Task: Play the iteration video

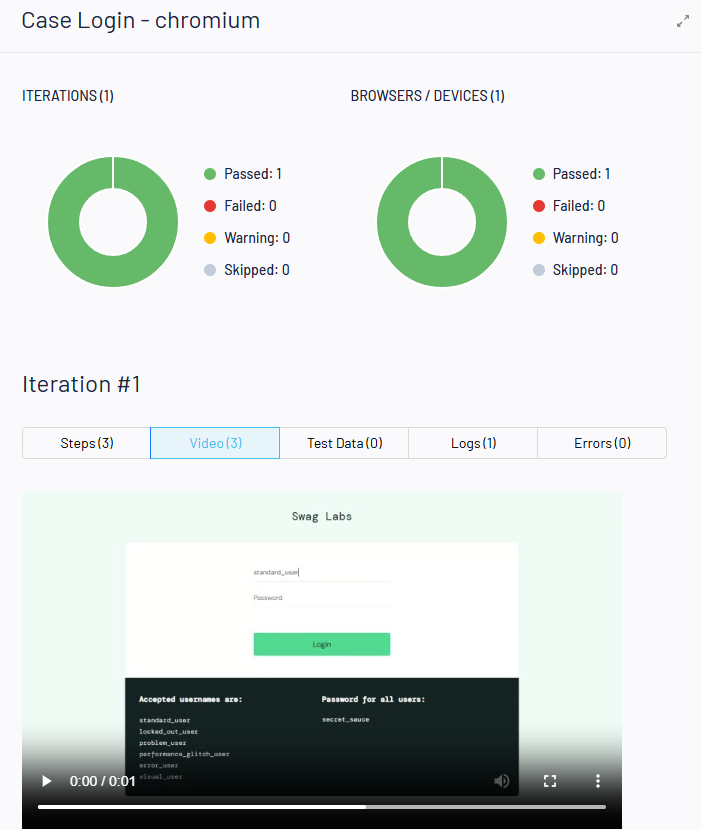Action: click(x=47, y=781)
